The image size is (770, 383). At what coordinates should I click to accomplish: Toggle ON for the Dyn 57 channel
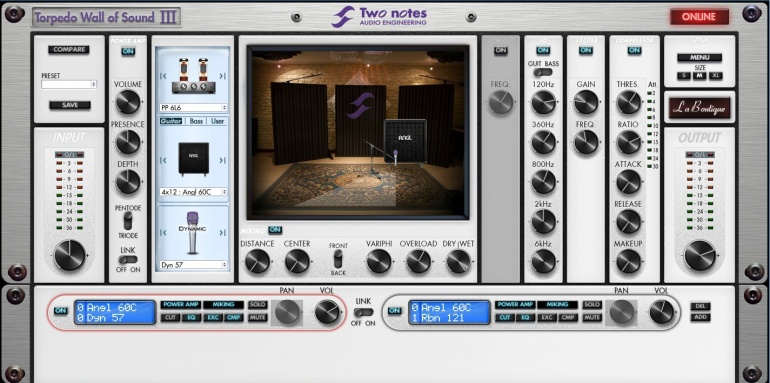[60, 311]
